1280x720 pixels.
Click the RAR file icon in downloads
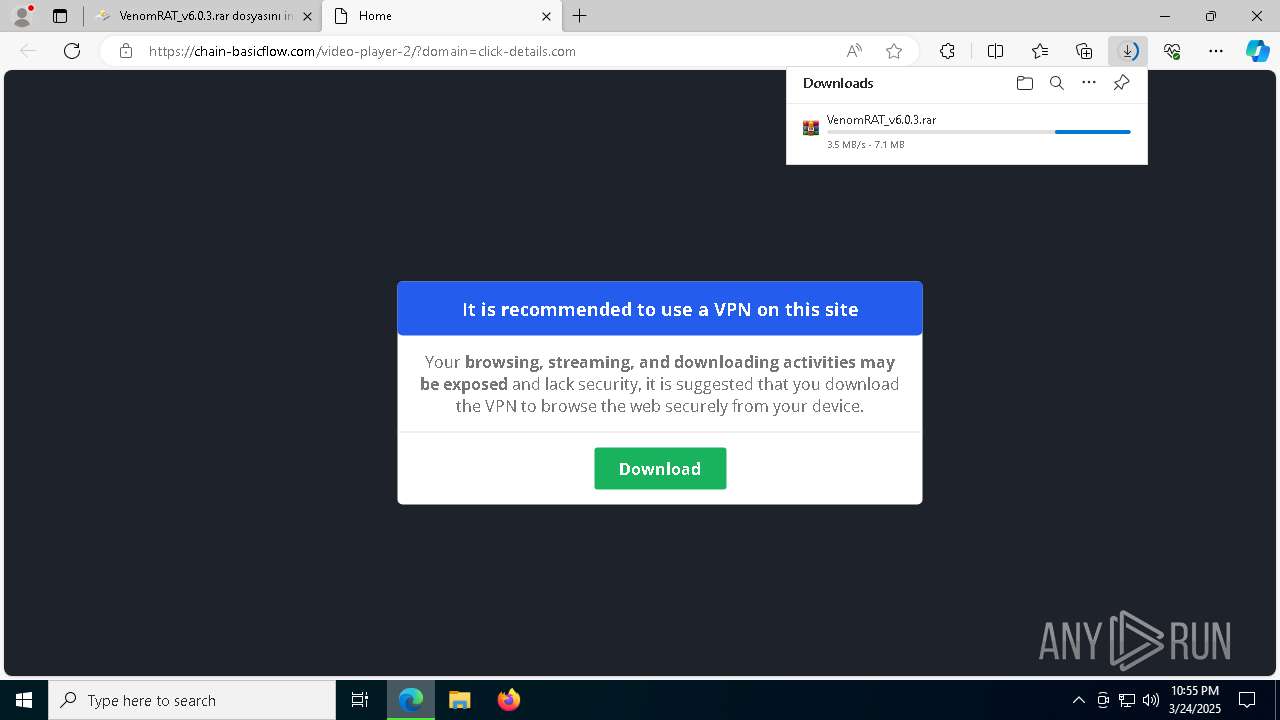(811, 128)
